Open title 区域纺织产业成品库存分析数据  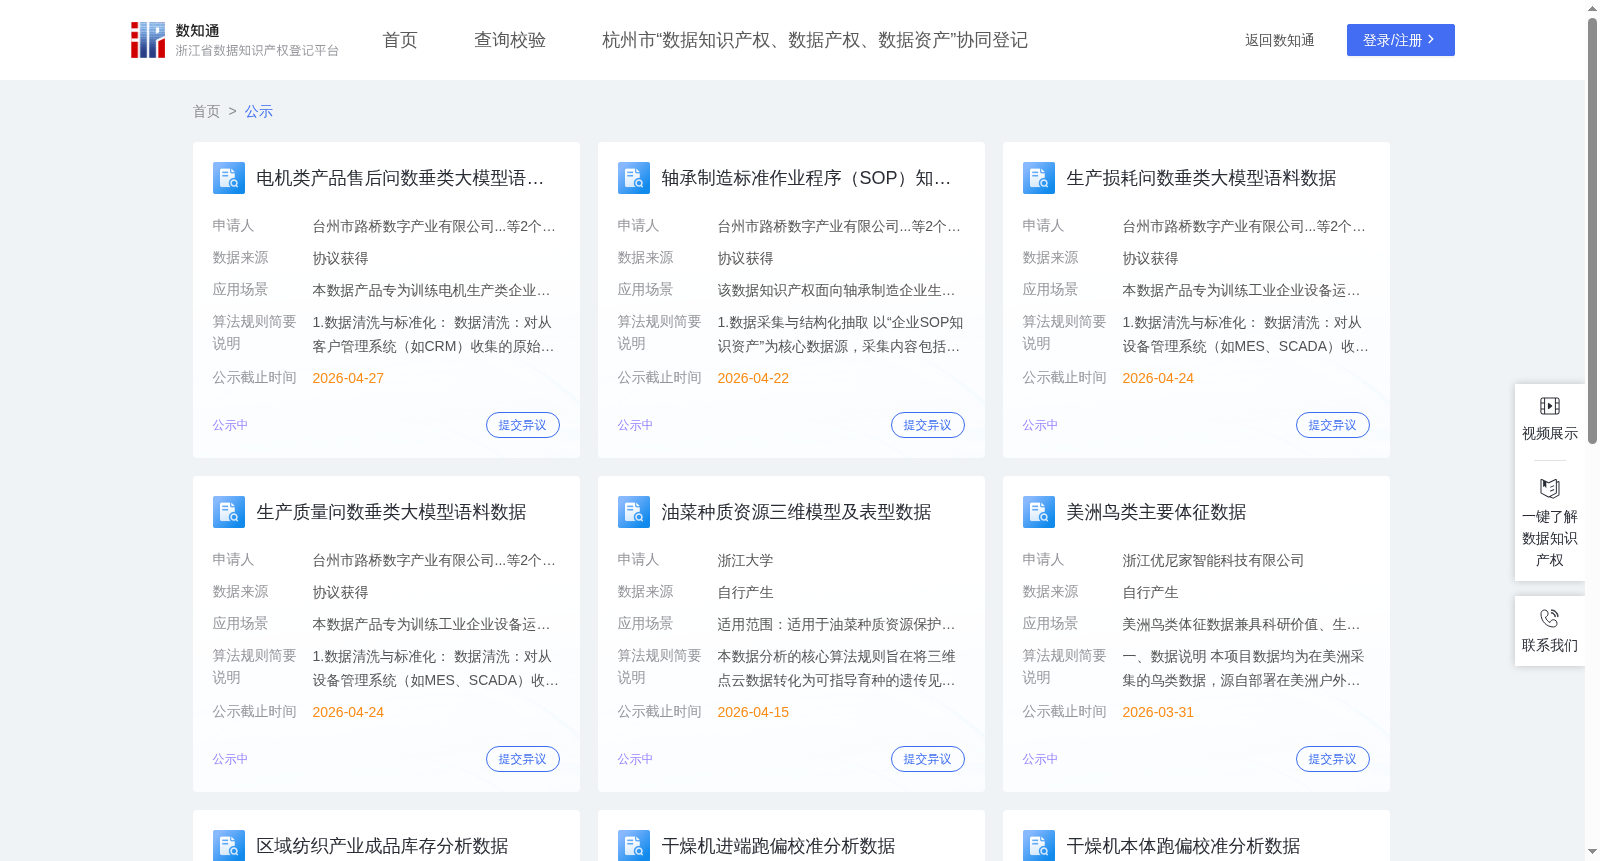[382, 846]
